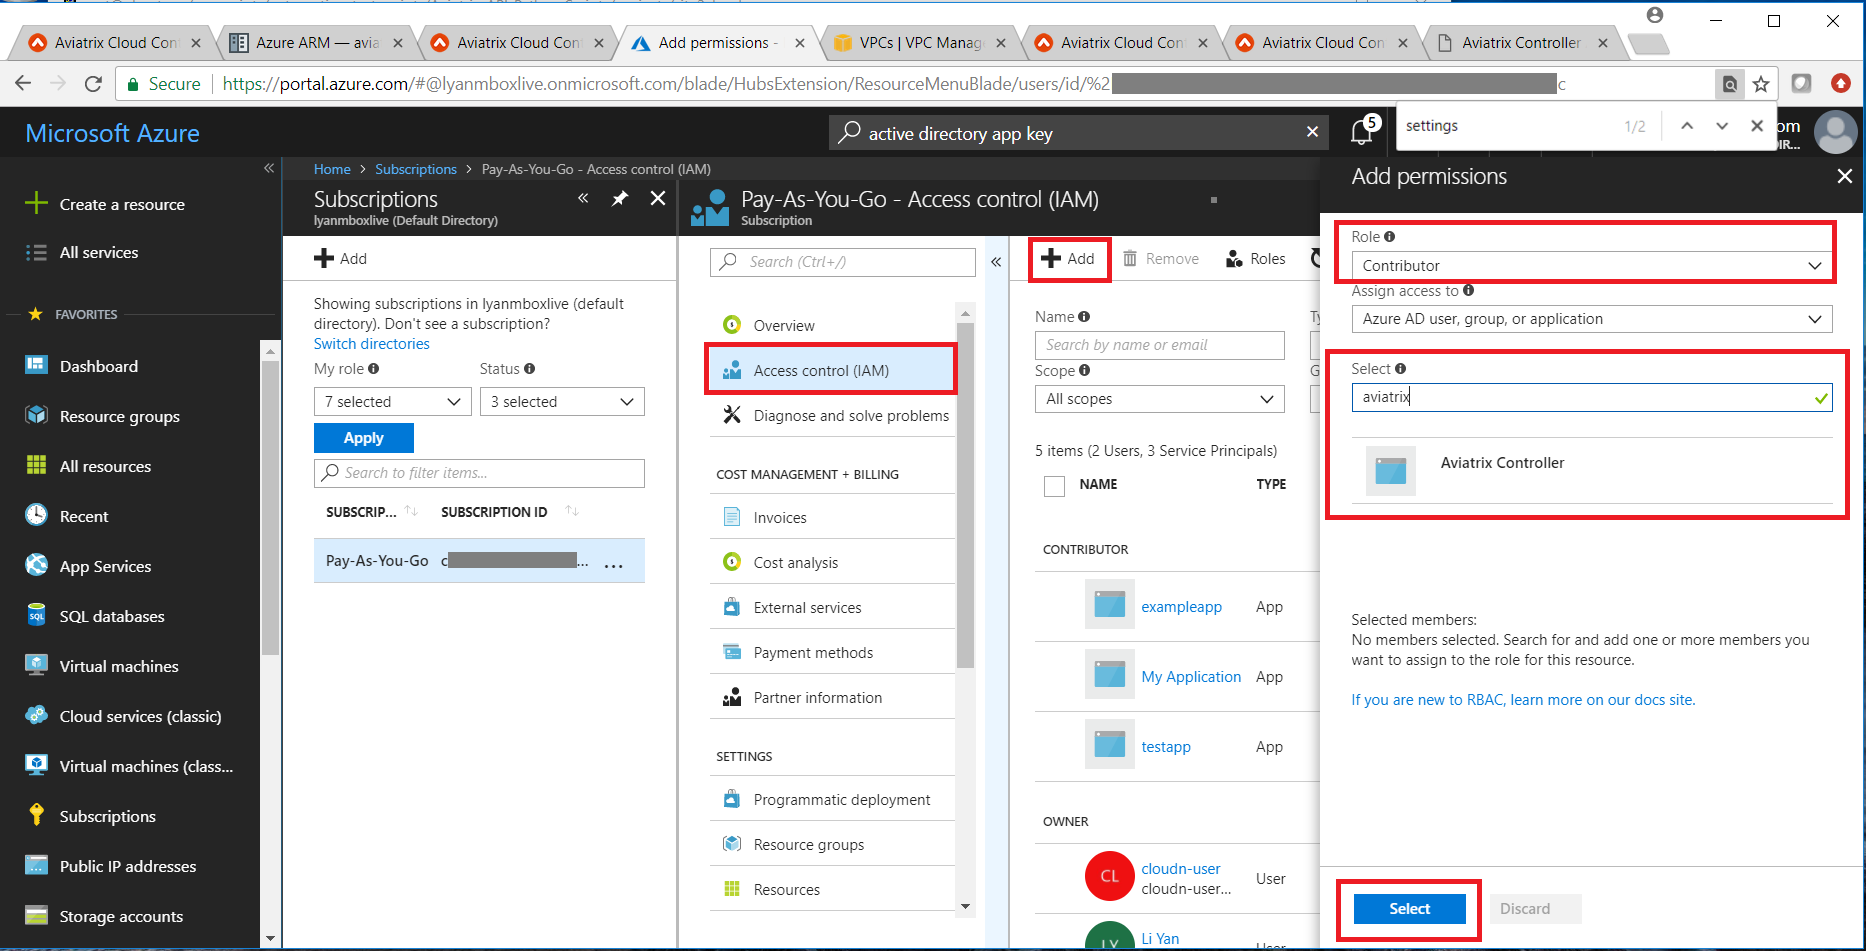Open the Dashboard from the sidebar
This screenshot has width=1866, height=951.
coord(97,366)
